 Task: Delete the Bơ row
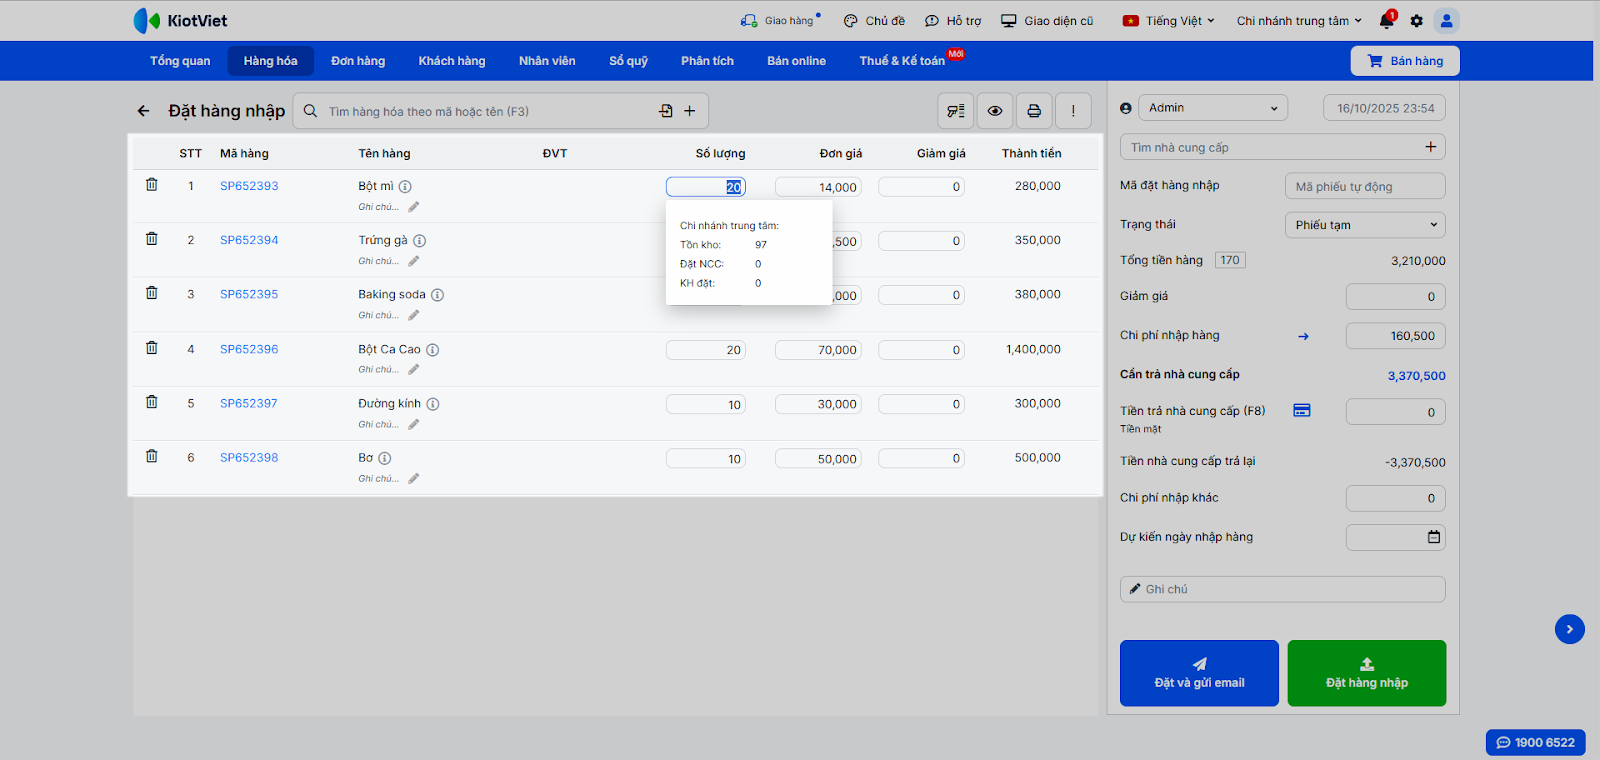152,456
